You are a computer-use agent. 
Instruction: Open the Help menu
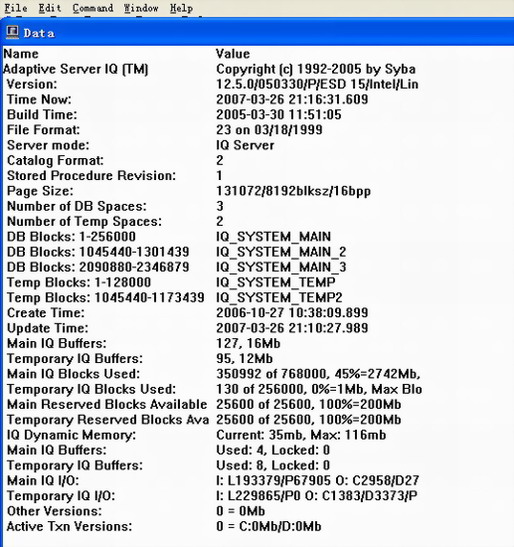(x=181, y=8)
